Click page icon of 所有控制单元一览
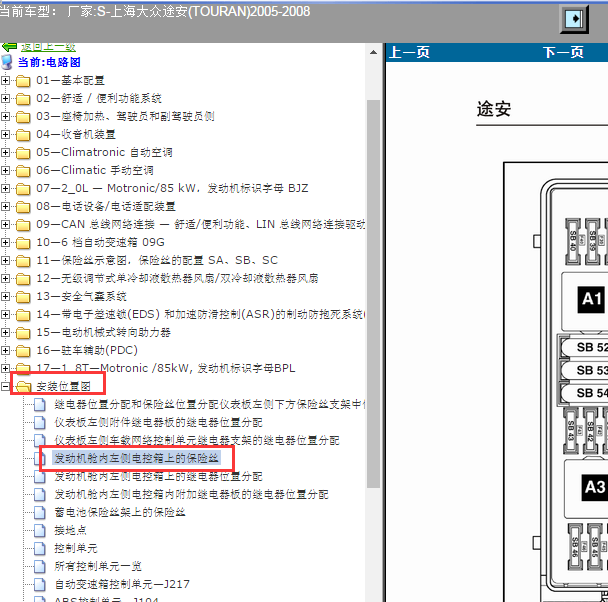This screenshot has height=602, width=608. coord(40,566)
